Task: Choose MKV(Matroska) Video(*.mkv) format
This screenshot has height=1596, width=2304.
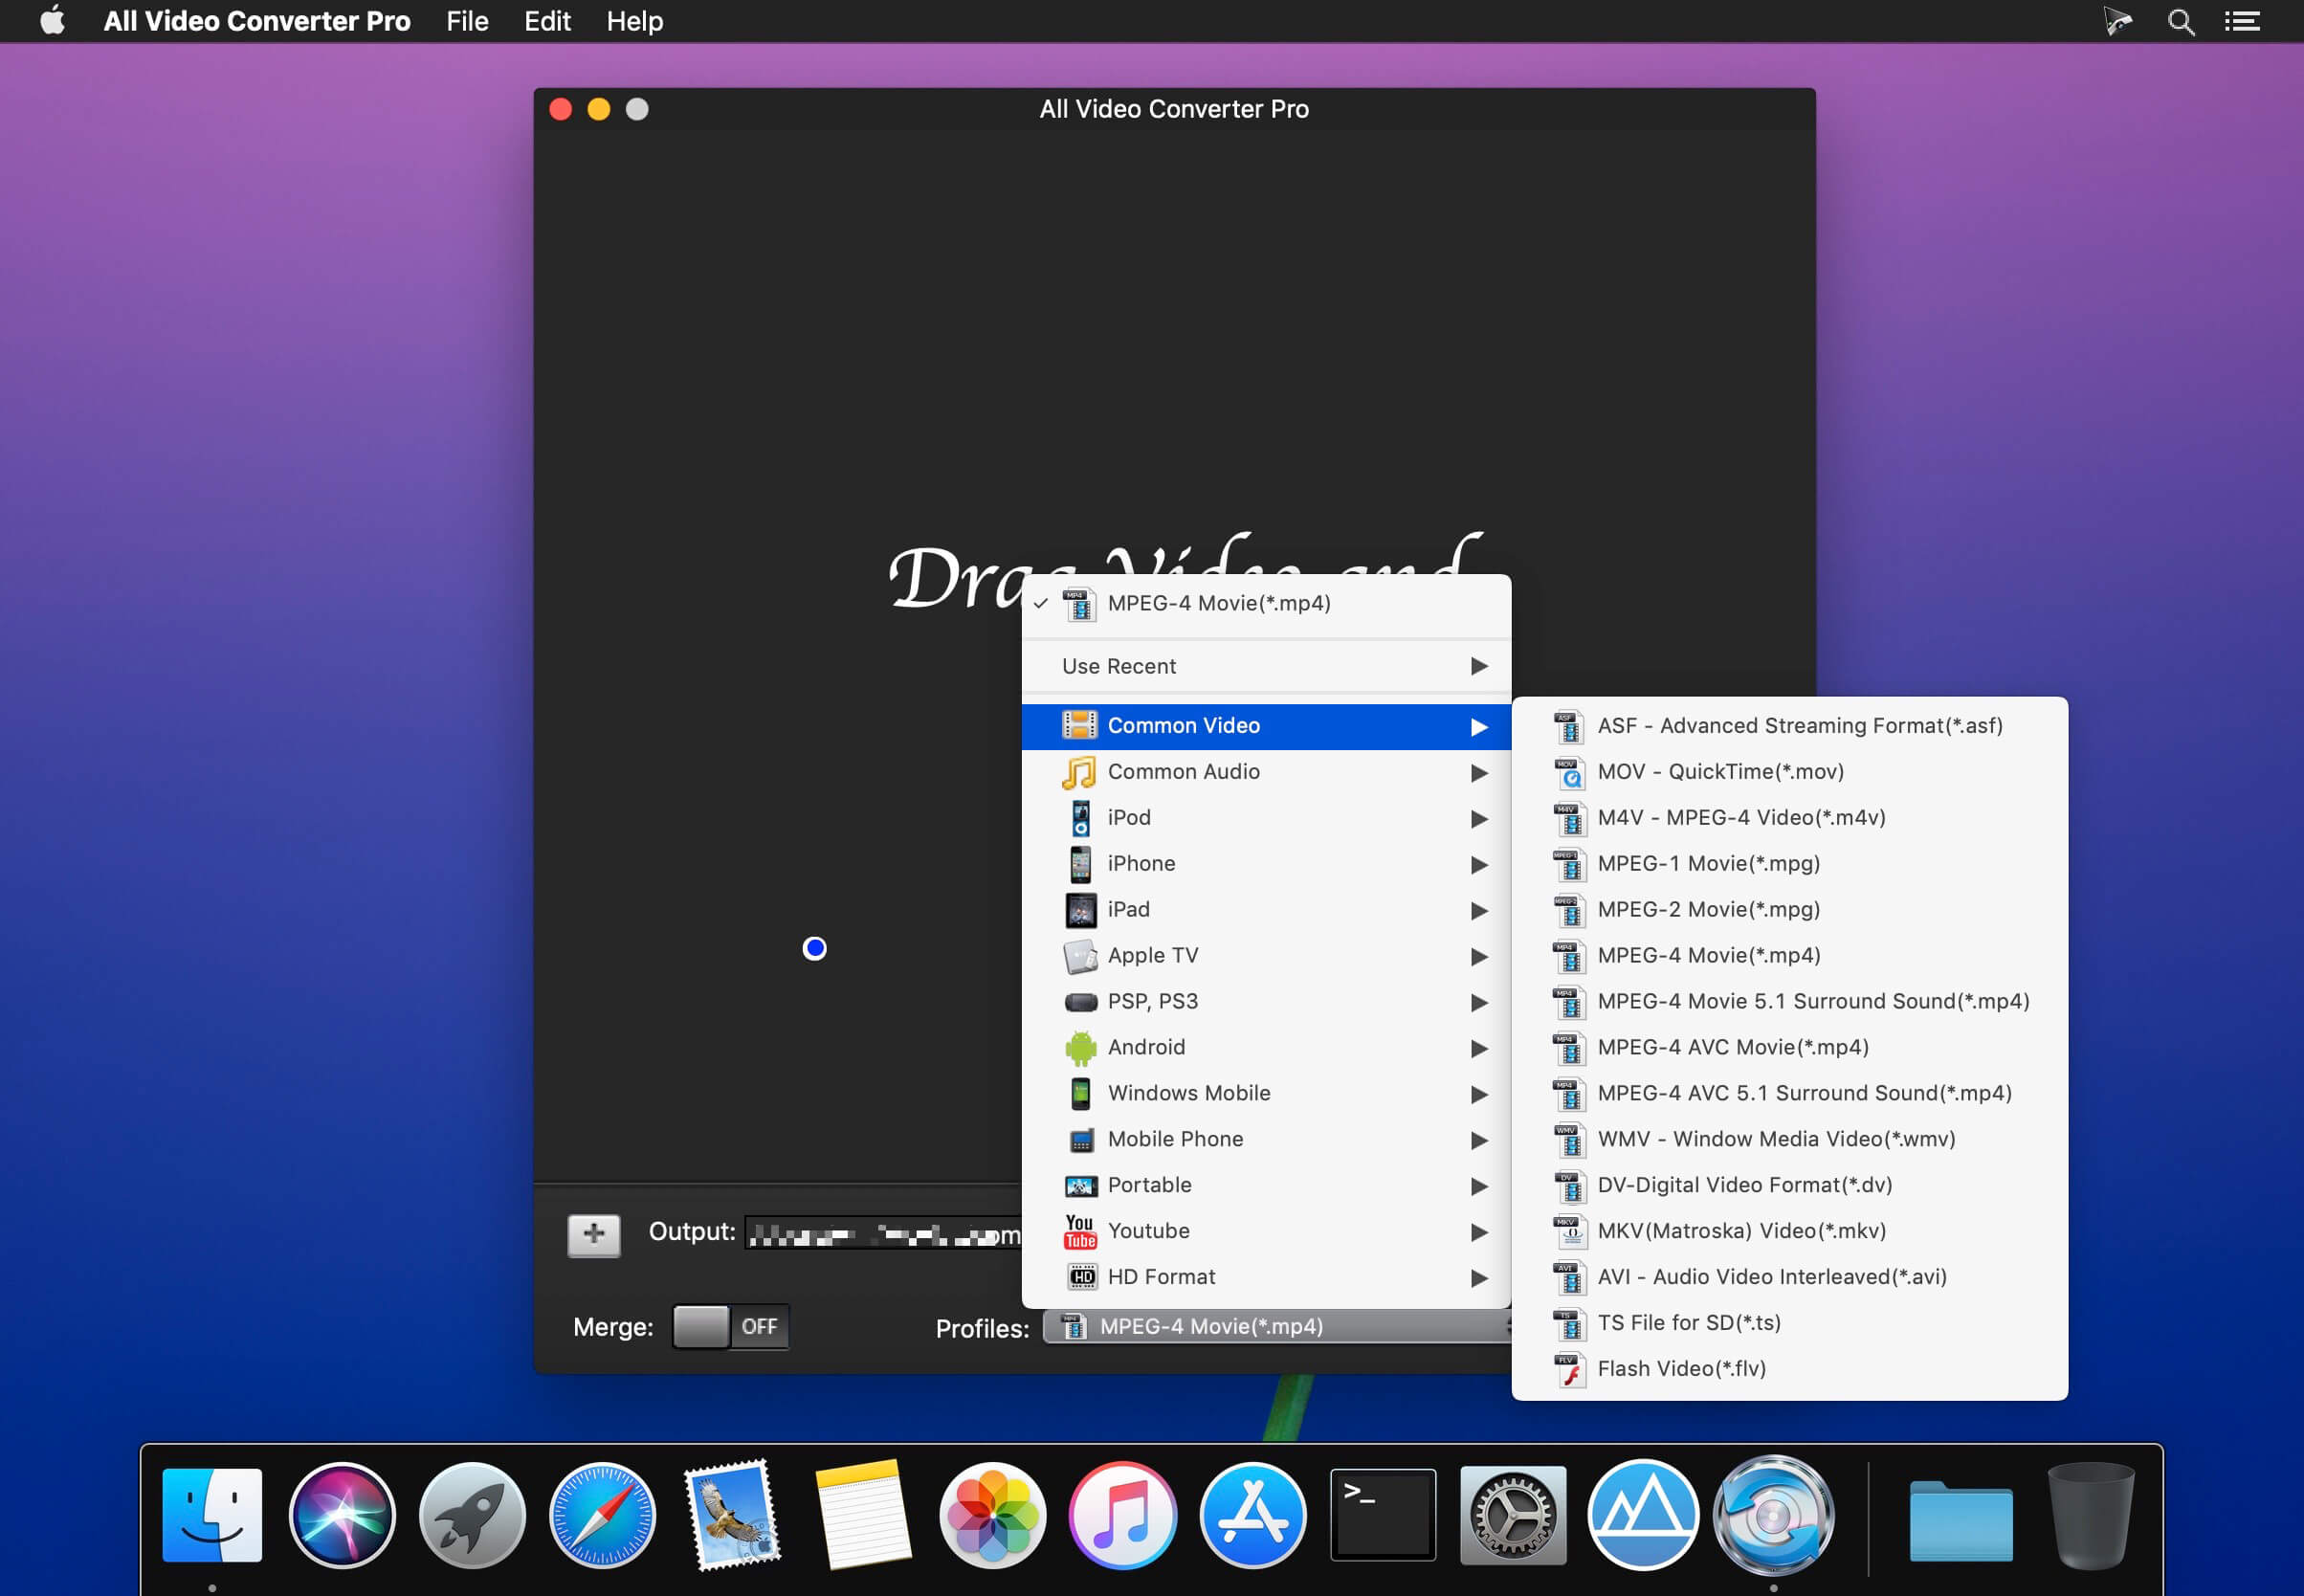Action: coord(1740,1231)
